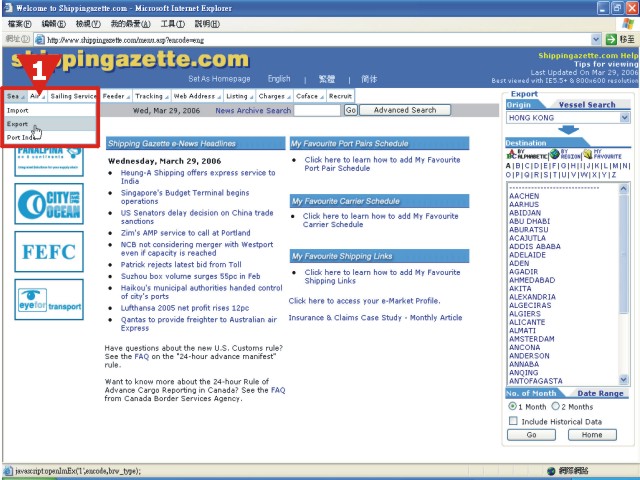Select AMSTERDAM in destination list
Screen dimensions: 640x480
tap(531, 339)
